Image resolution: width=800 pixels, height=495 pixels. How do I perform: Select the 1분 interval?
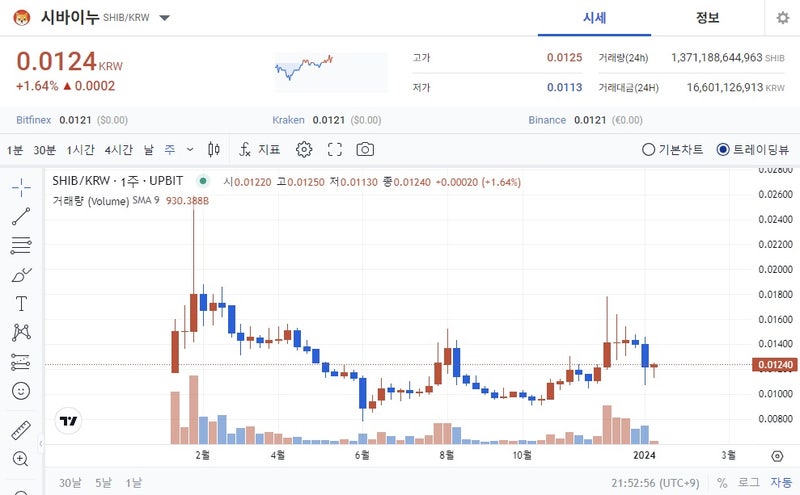pyautogui.click(x=15, y=150)
